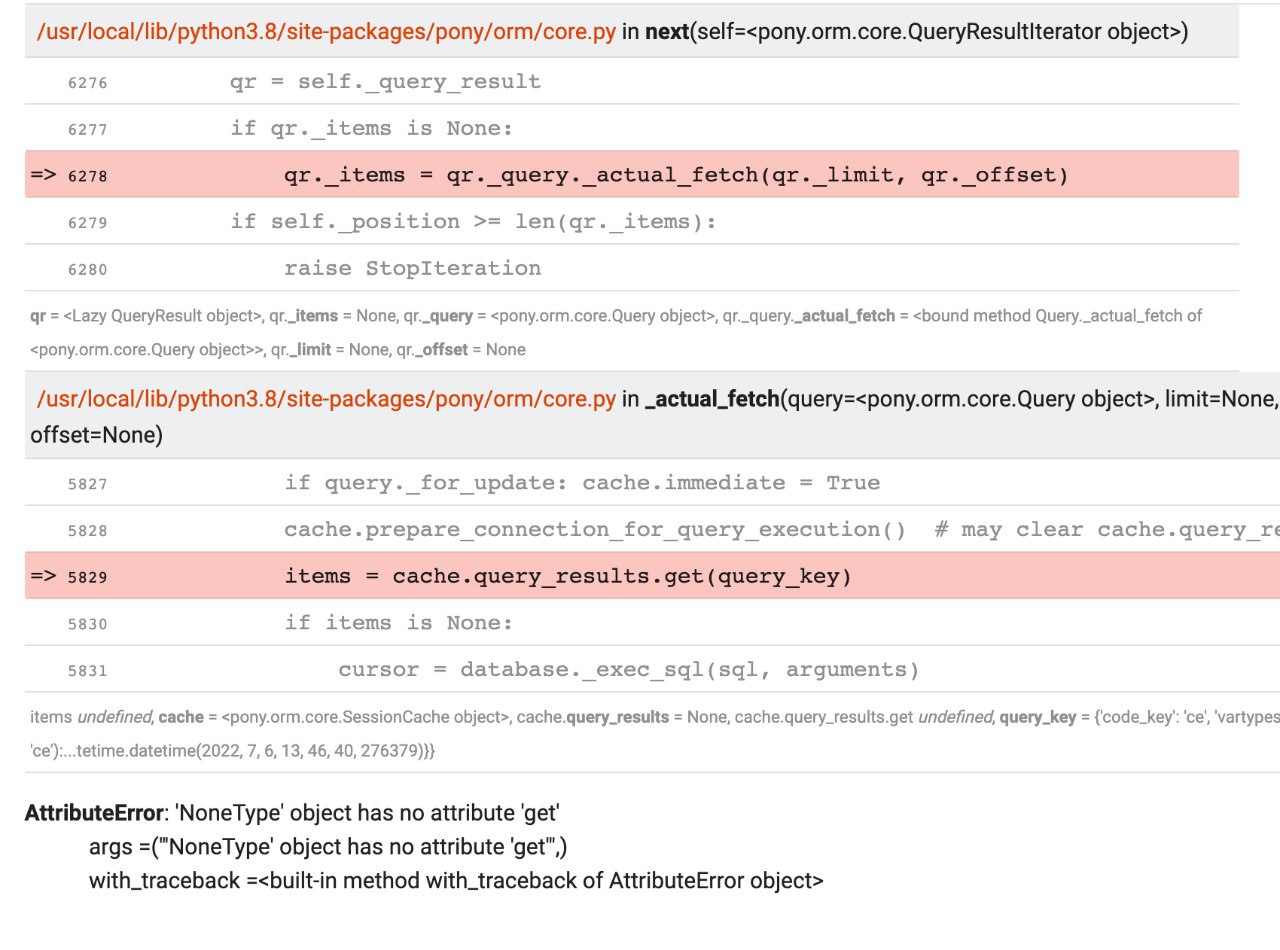Click line number 5830

[x=87, y=624]
